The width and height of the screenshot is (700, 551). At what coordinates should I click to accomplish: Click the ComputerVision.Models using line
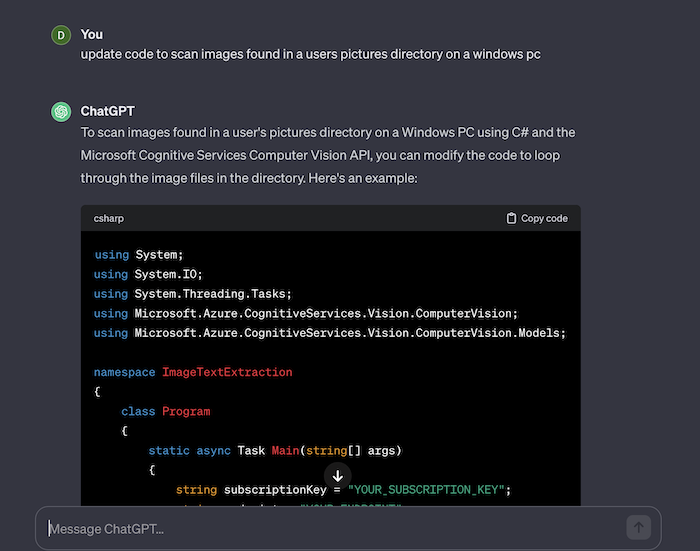click(x=330, y=333)
